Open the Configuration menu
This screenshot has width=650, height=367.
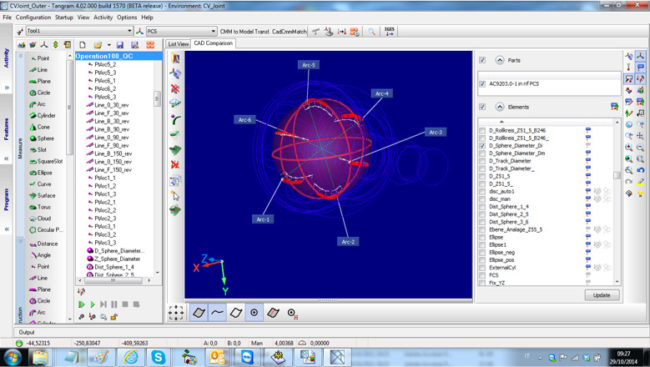tap(33, 17)
